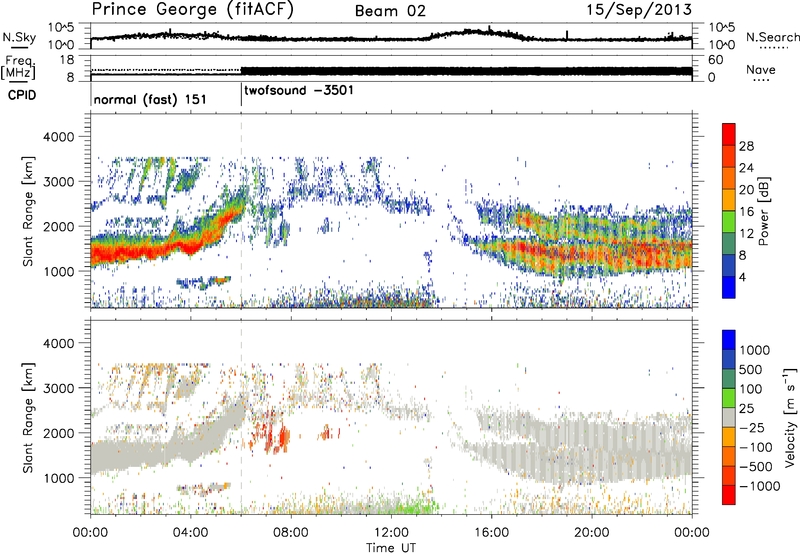Viewport: 800px width, 554px height.
Task: Click the '20:00' time axis tick label
Action: 592,533
